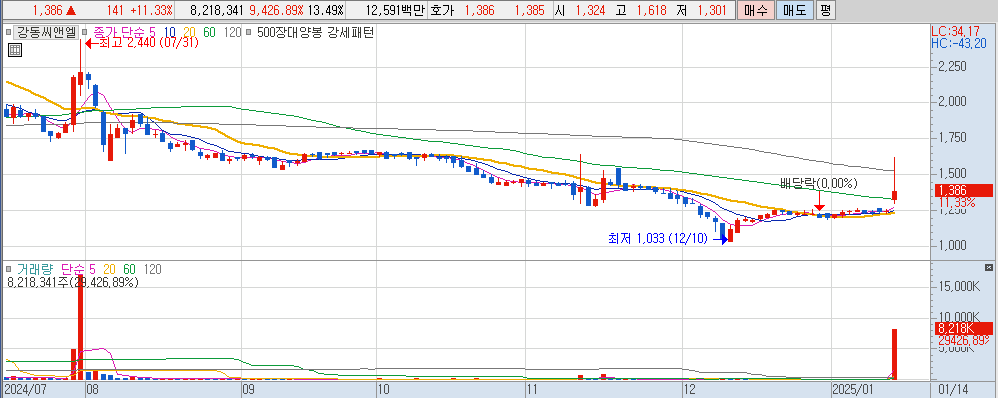Click the low price 1,301
Image resolution: width=998 pixels, height=398 pixels.
point(712,10)
